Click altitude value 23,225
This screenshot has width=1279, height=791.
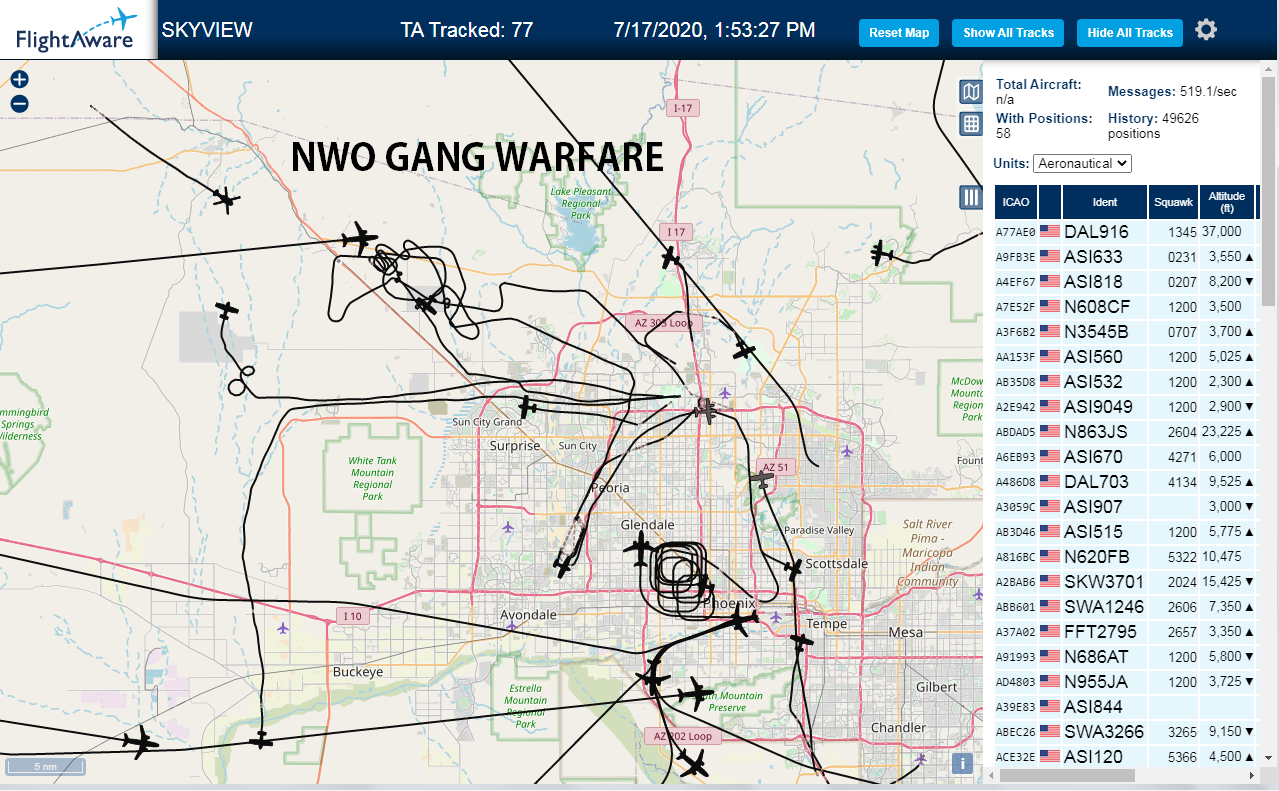click(1221, 432)
